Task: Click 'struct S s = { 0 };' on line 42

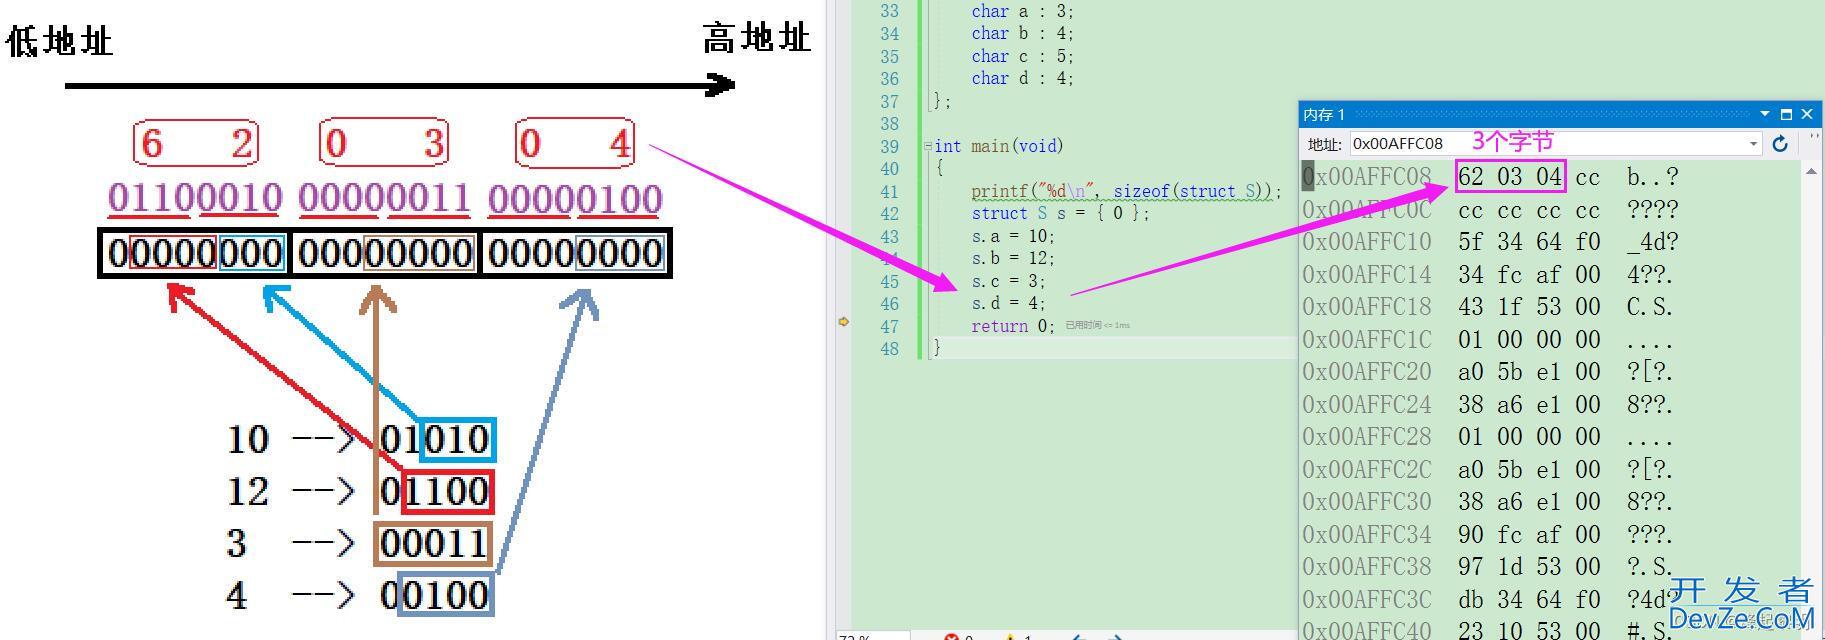Action: [1060, 213]
